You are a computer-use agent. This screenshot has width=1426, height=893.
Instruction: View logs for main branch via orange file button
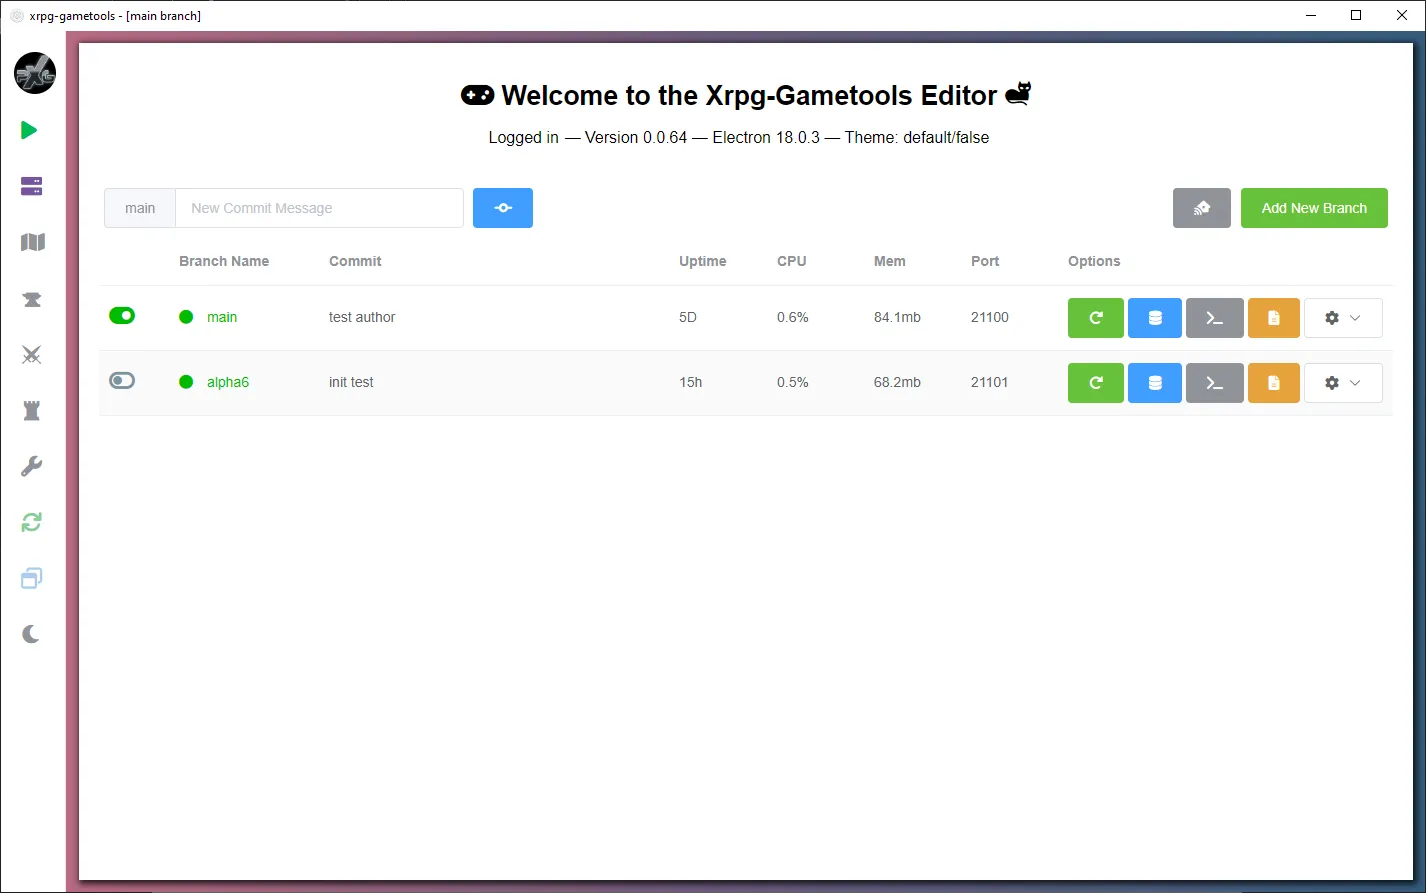click(x=1273, y=317)
